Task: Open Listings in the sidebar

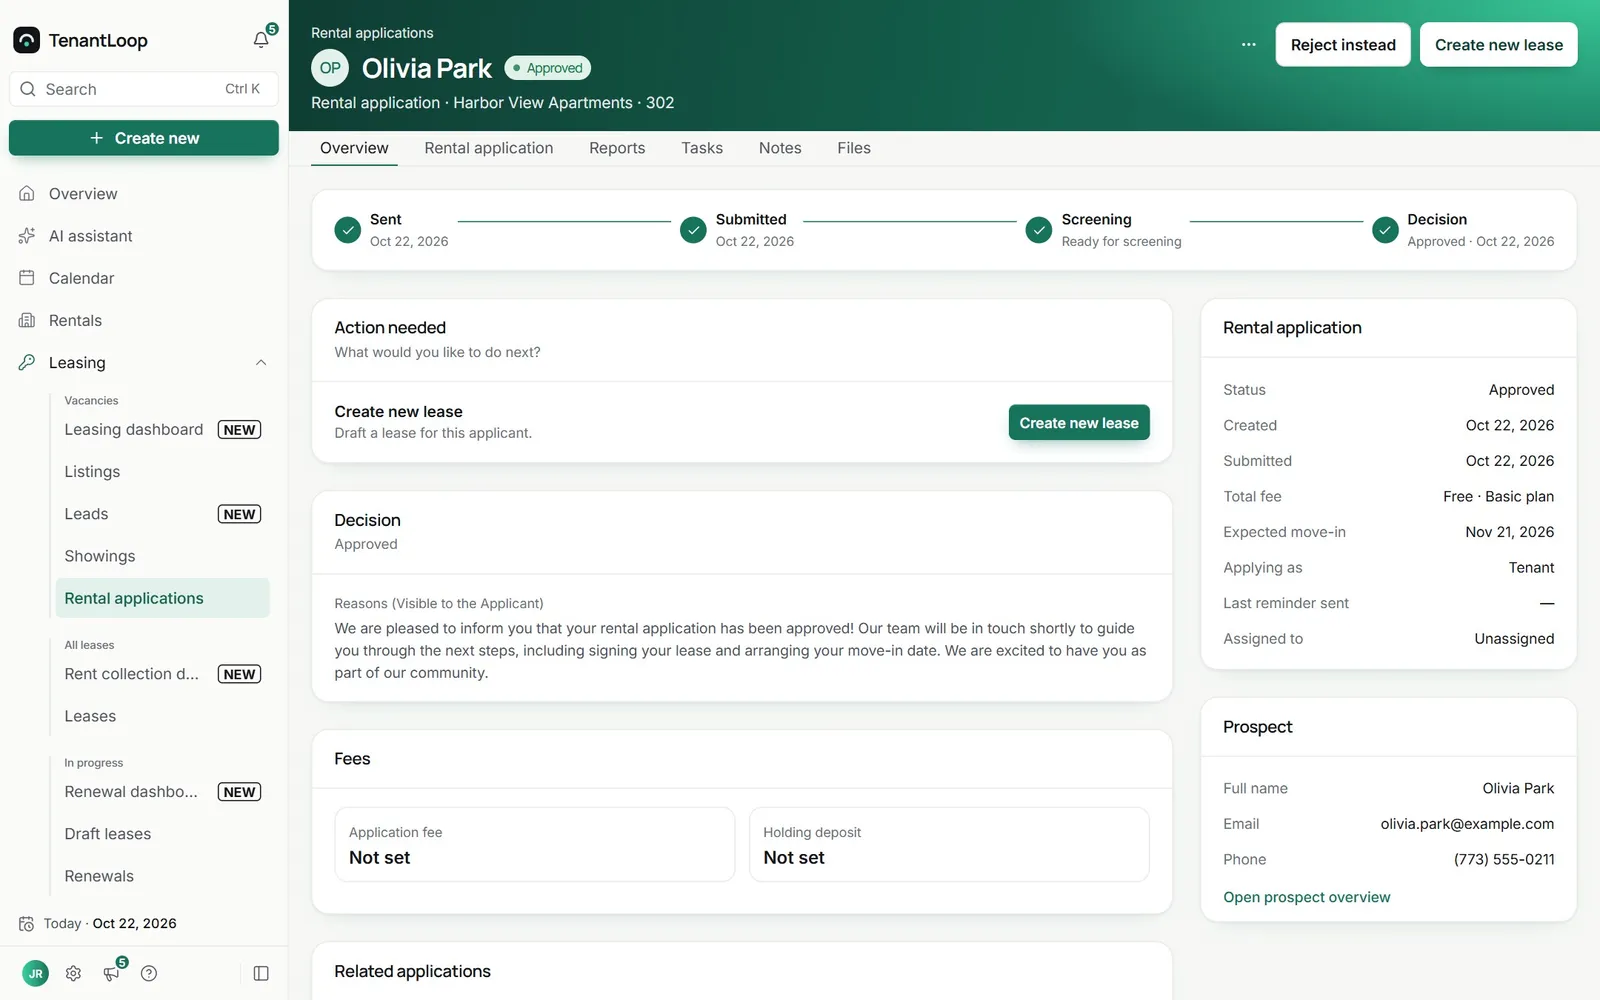Action: click(163, 472)
